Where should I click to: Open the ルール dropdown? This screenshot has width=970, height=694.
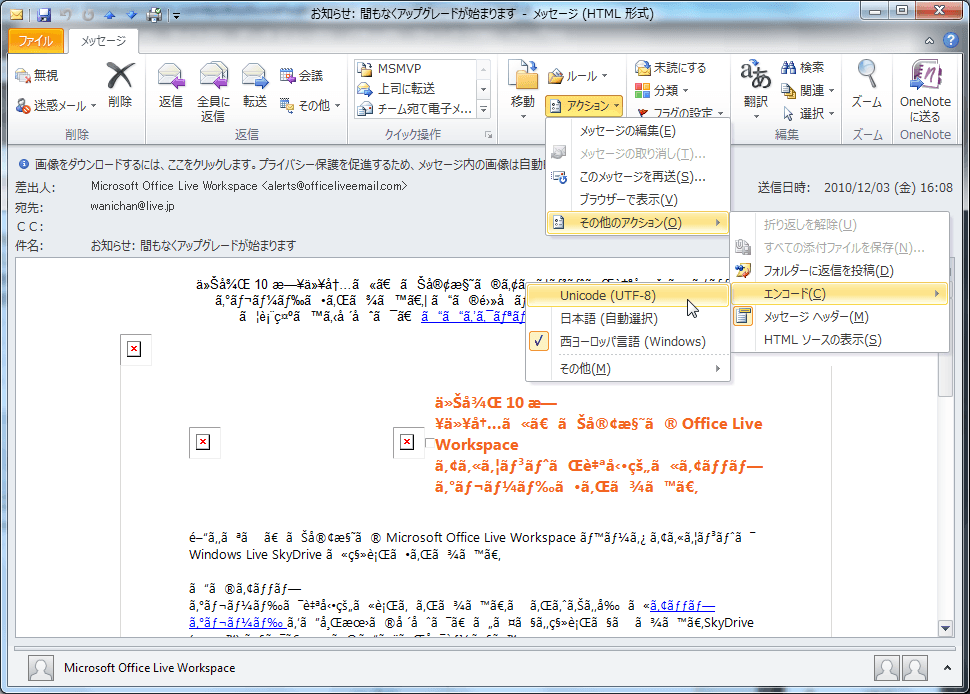click(578, 76)
